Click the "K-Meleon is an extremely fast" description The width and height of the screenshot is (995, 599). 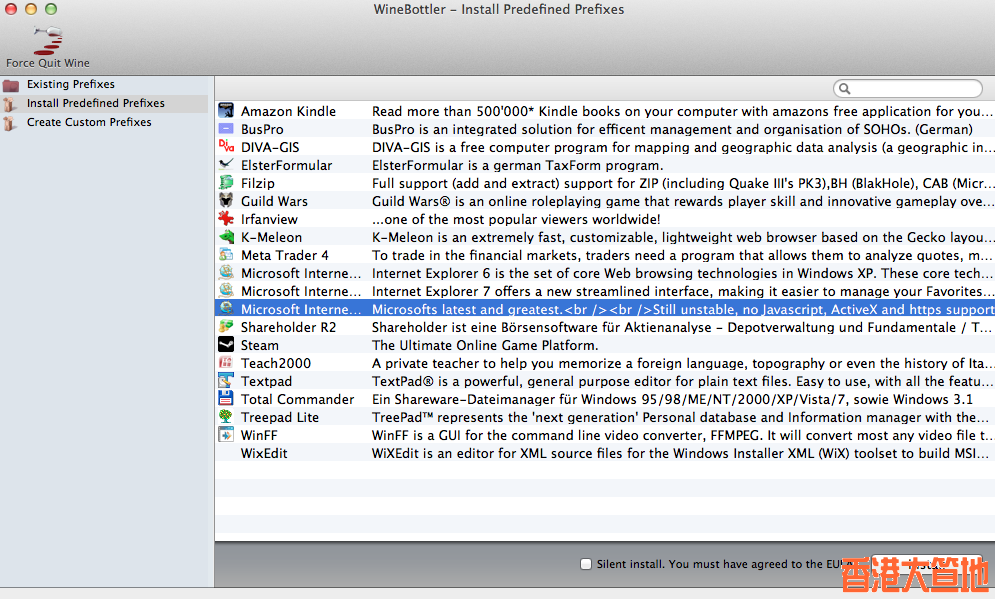pyautogui.click(x=682, y=237)
